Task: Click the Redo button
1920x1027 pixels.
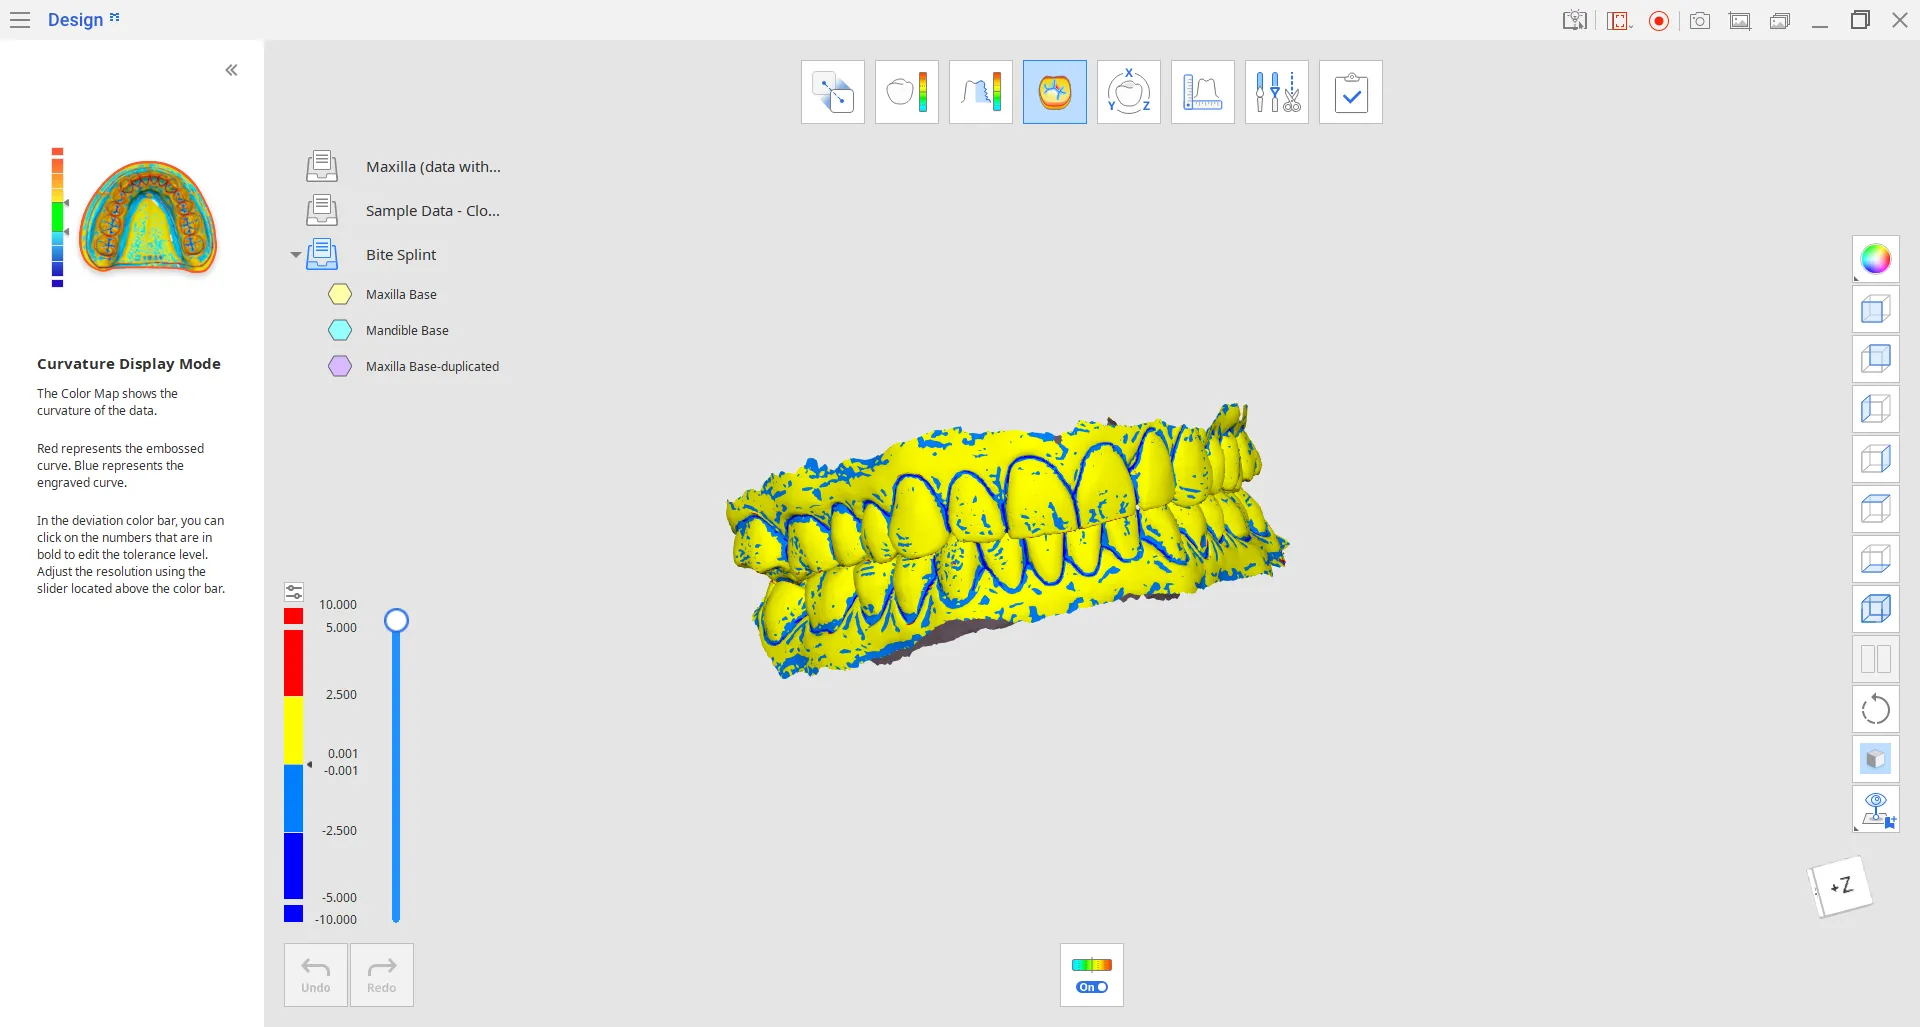Action: pos(382,975)
